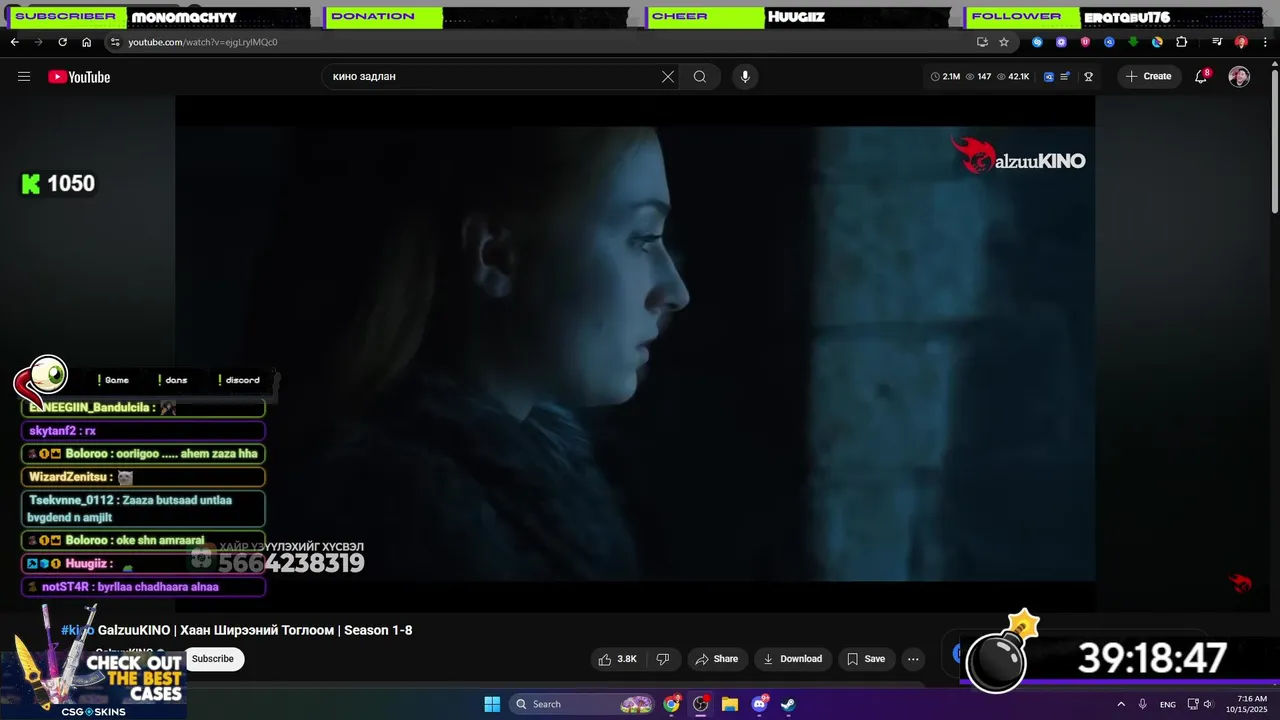Click the blue extension icon in the stats bar

pos(1049,77)
